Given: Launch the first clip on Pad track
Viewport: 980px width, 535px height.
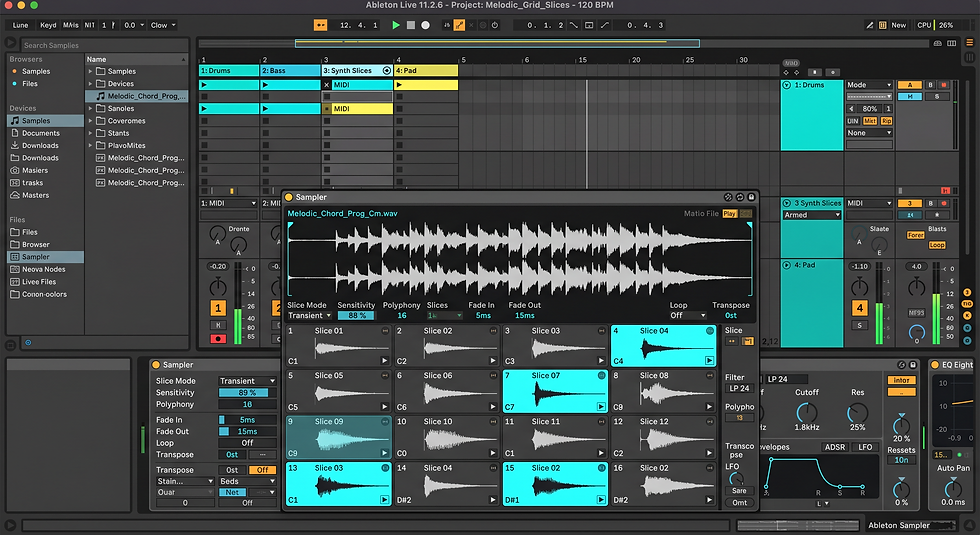Looking at the screenshot, I should coord(399,85).
